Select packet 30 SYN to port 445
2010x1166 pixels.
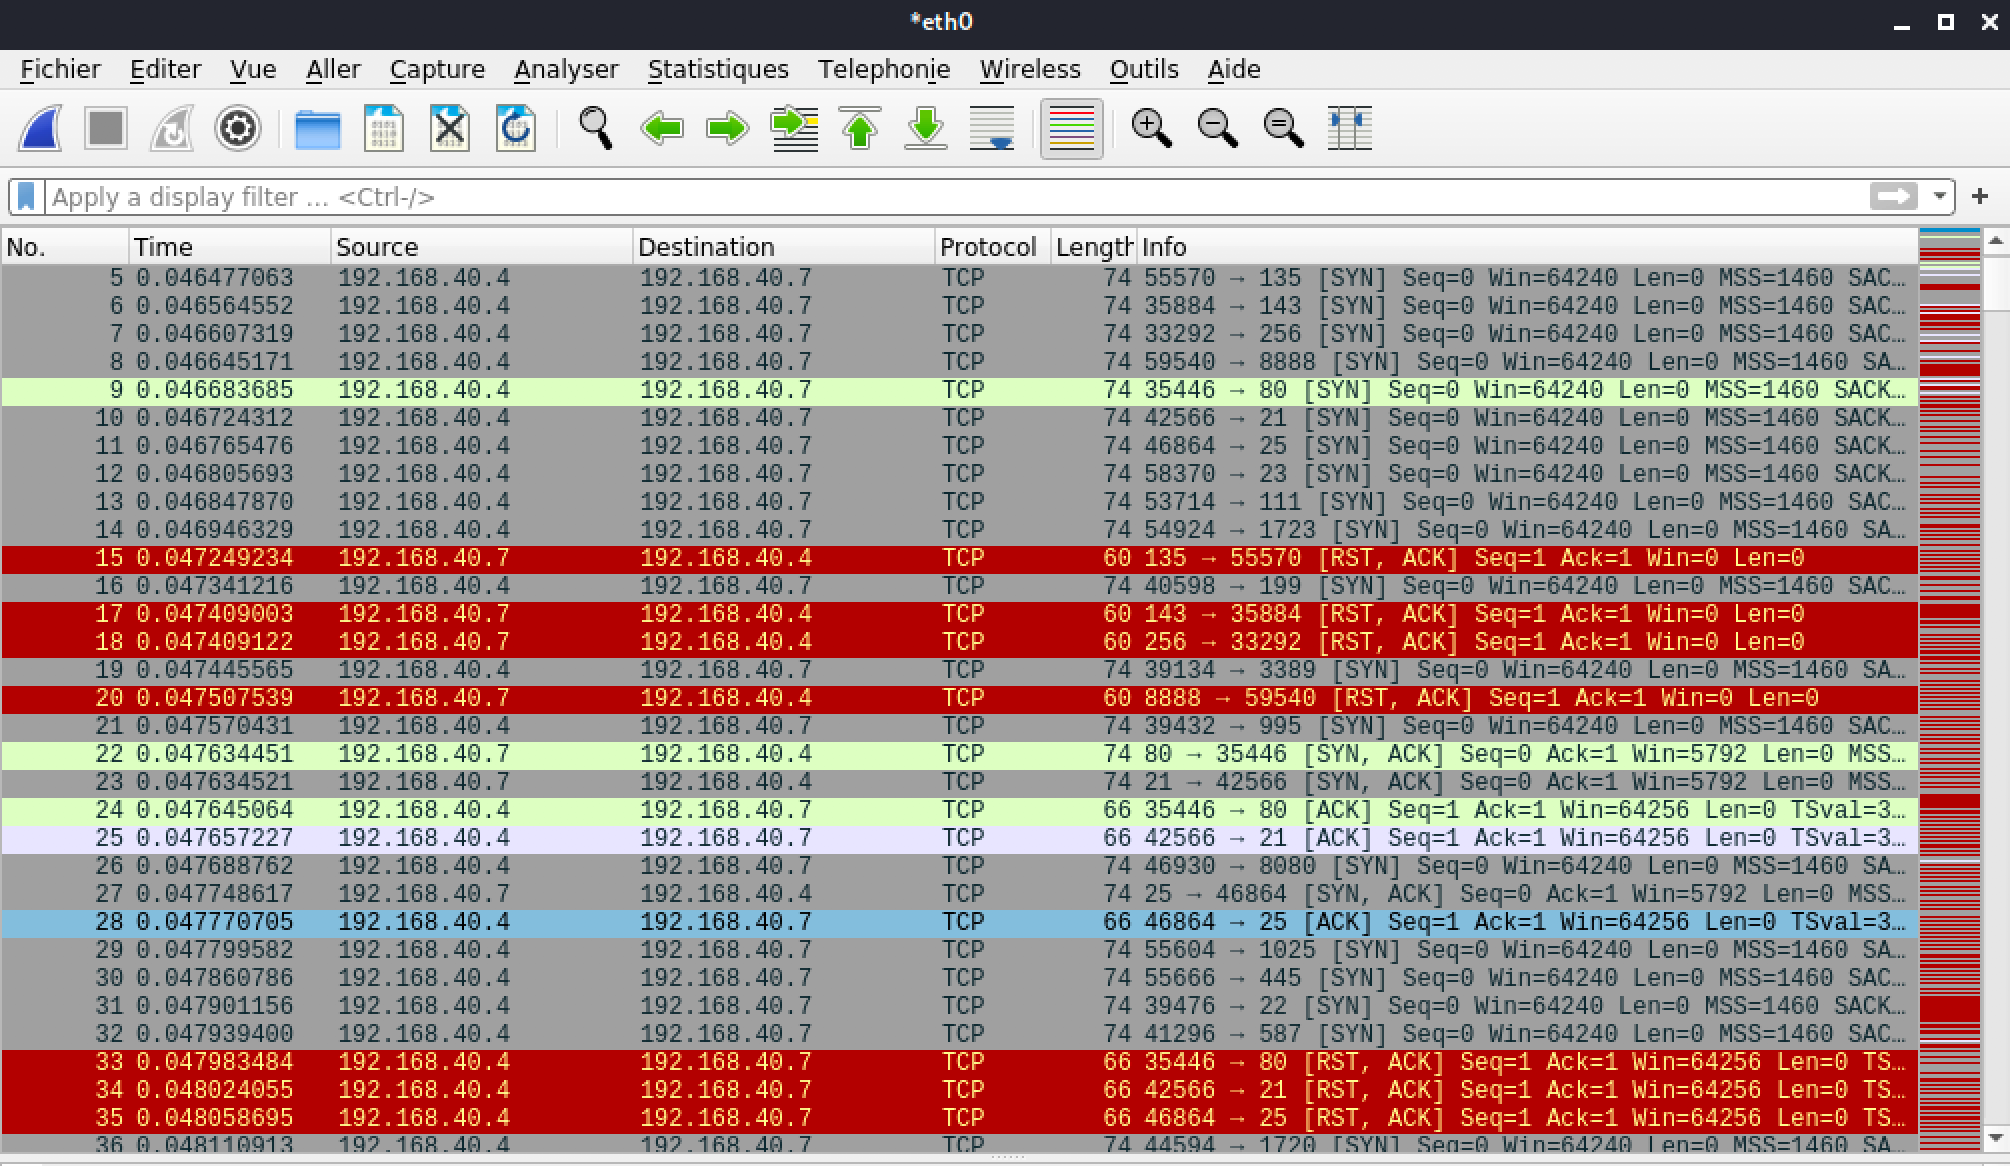point(959,978)
